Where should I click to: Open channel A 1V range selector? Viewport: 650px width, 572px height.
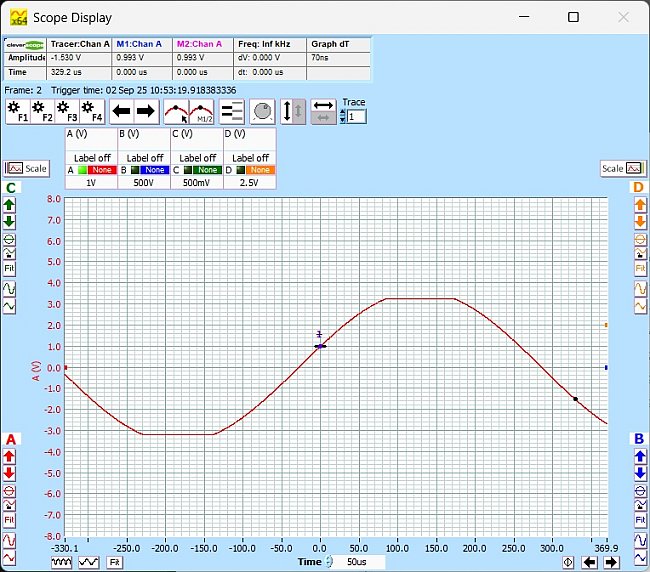[91, 182]
